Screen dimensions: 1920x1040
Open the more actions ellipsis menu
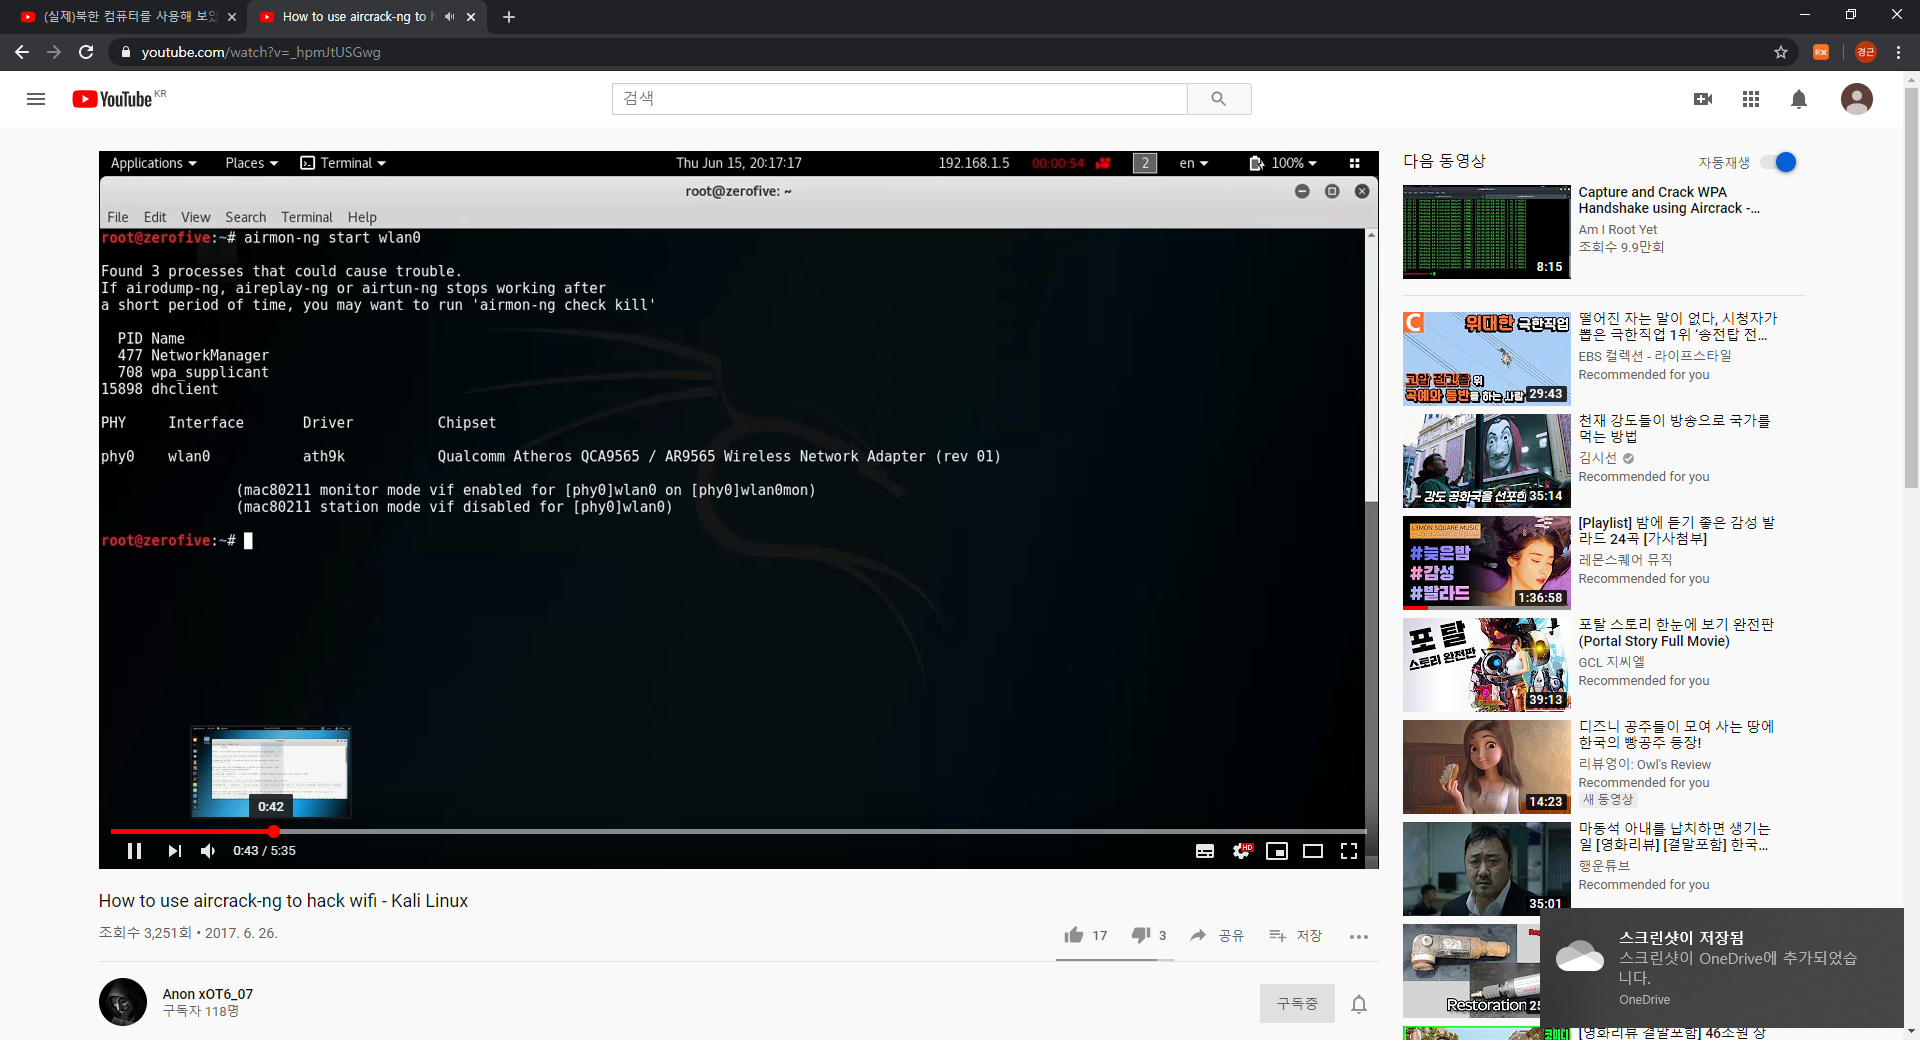click(1358, 937)
